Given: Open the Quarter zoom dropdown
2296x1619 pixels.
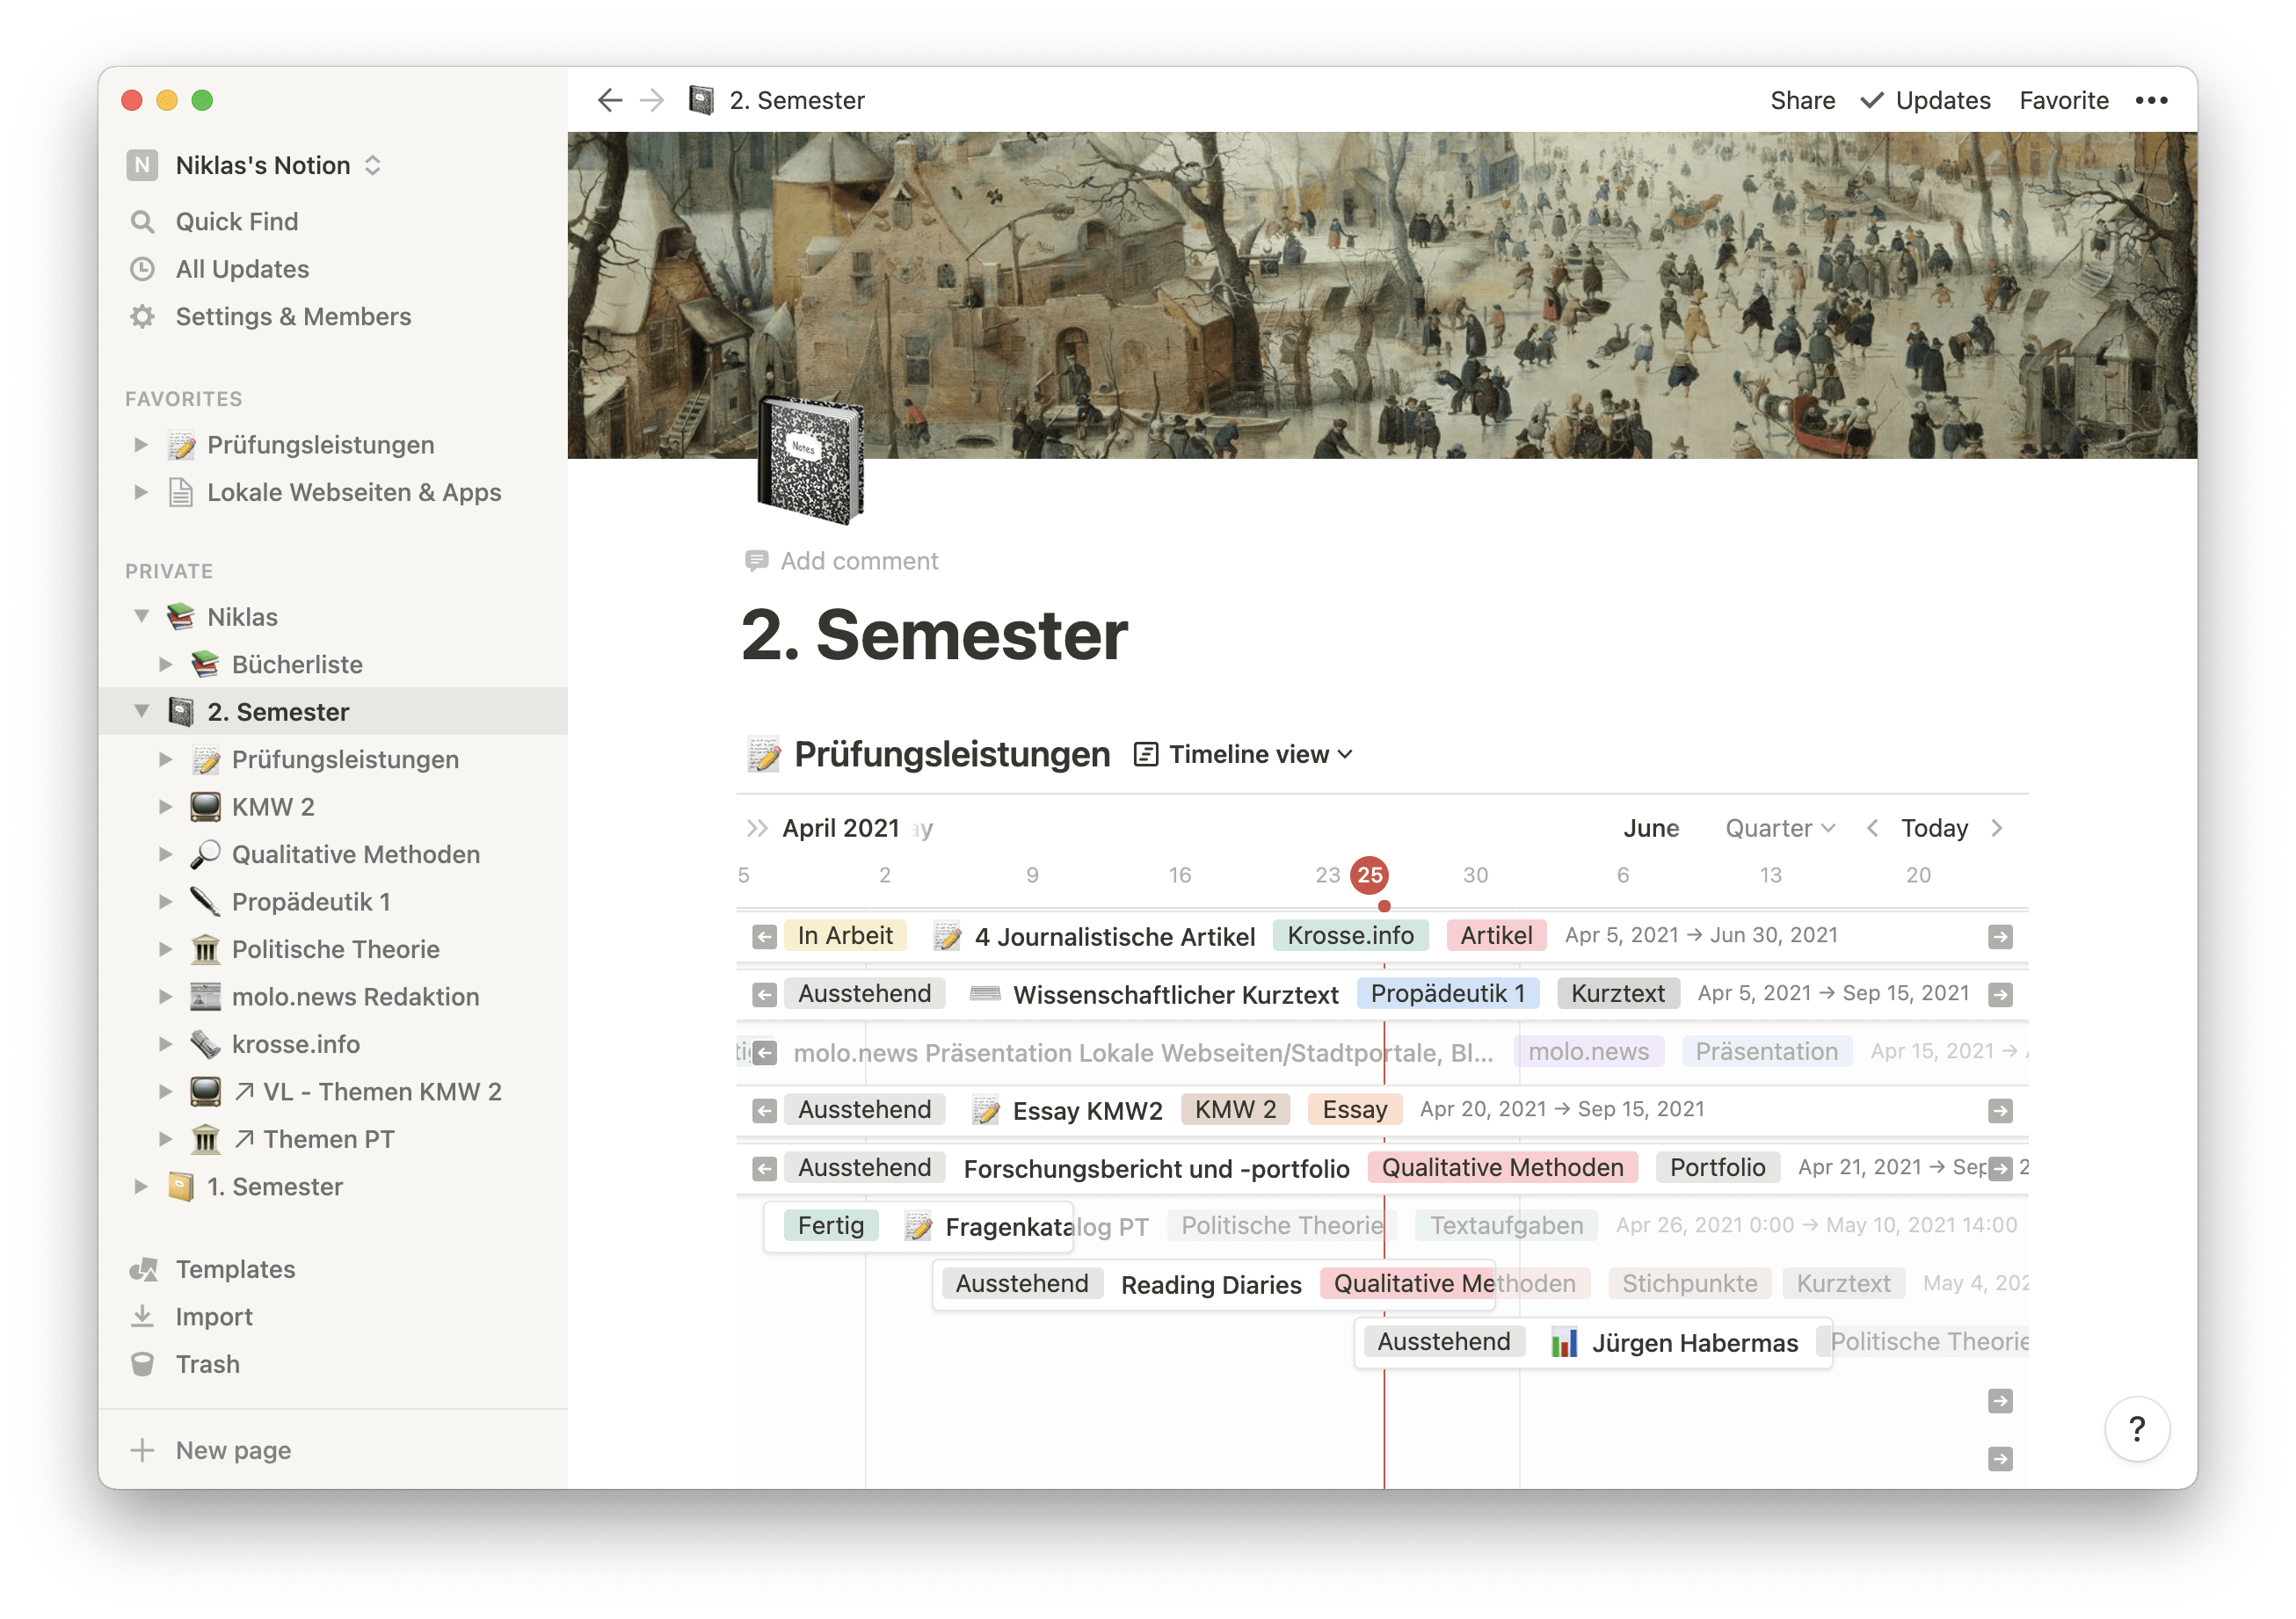Looking at the screenshot, I should (x=1779, y=828).
